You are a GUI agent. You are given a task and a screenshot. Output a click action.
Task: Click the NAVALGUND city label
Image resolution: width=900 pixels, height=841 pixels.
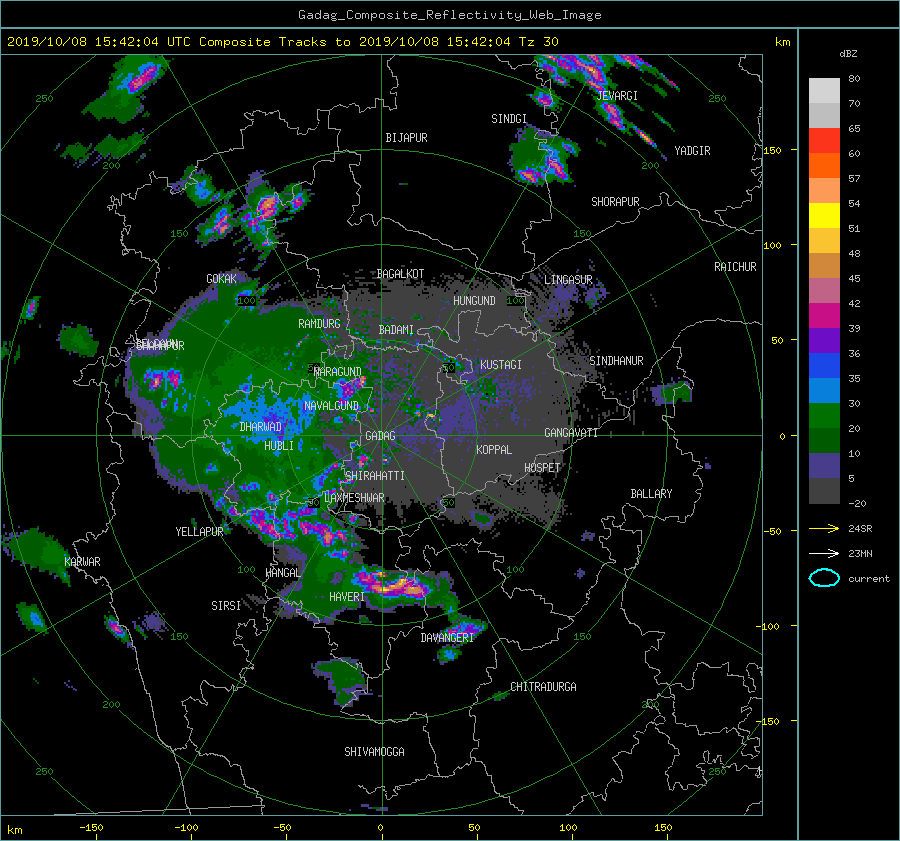[x=331, y=406]
